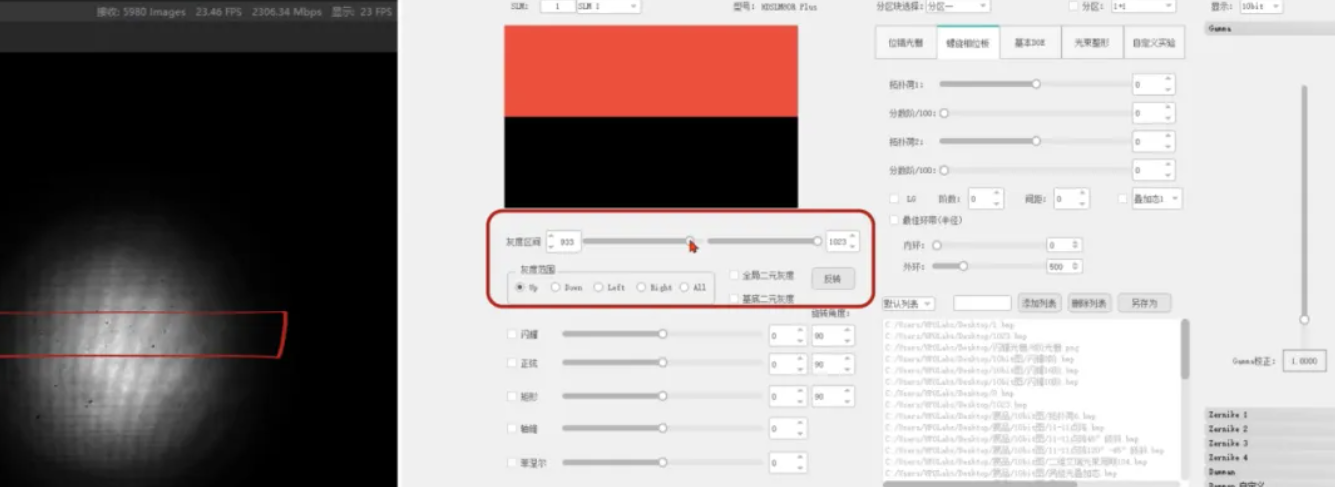Choose the All grayscale range option
The height and width of the screenshot is (487, 1335).
point(684,288)
